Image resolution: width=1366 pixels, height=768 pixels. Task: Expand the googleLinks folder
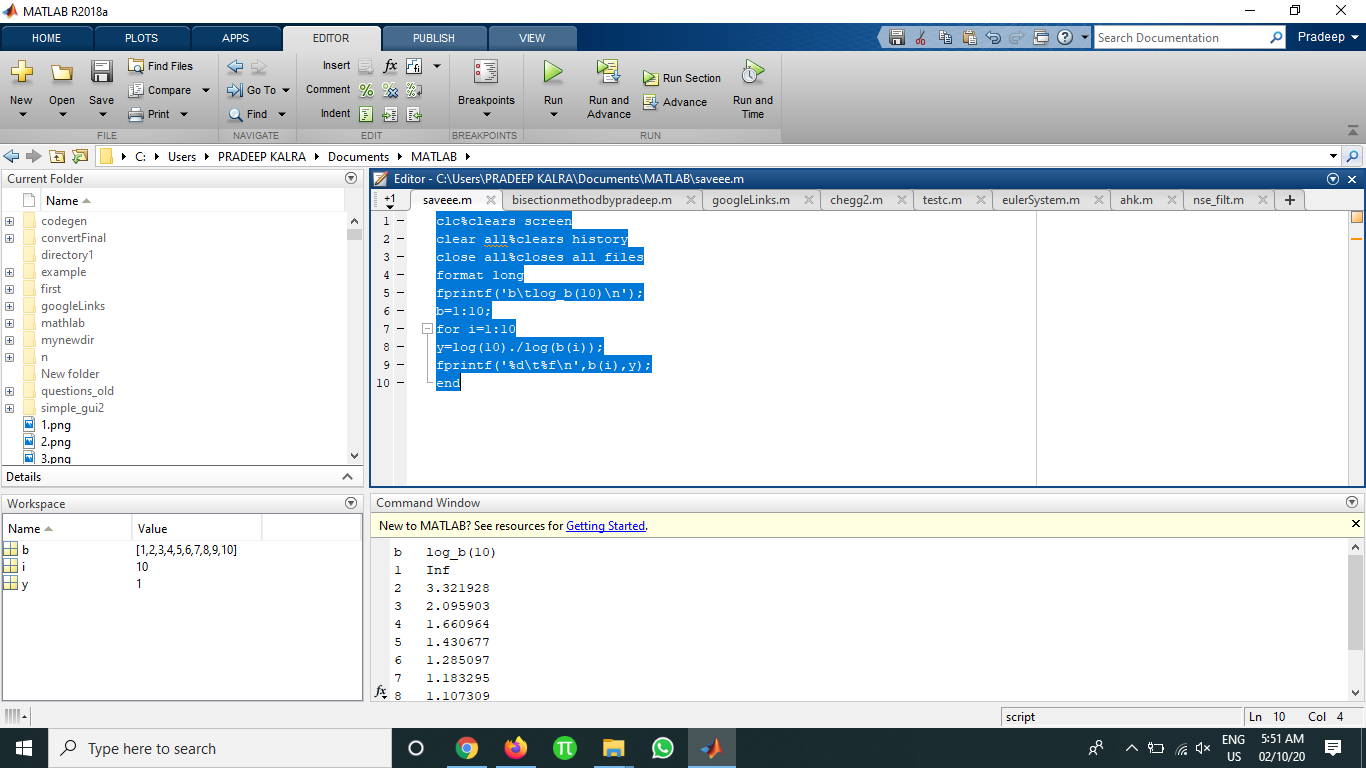click(x=9, y=306)
